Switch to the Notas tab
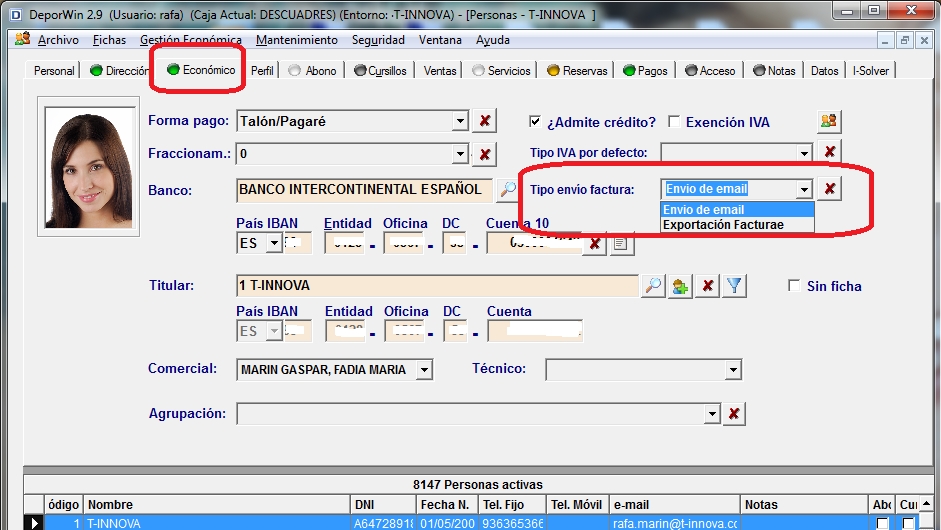The width and height of the screenshot is (941, 530). 774,71
